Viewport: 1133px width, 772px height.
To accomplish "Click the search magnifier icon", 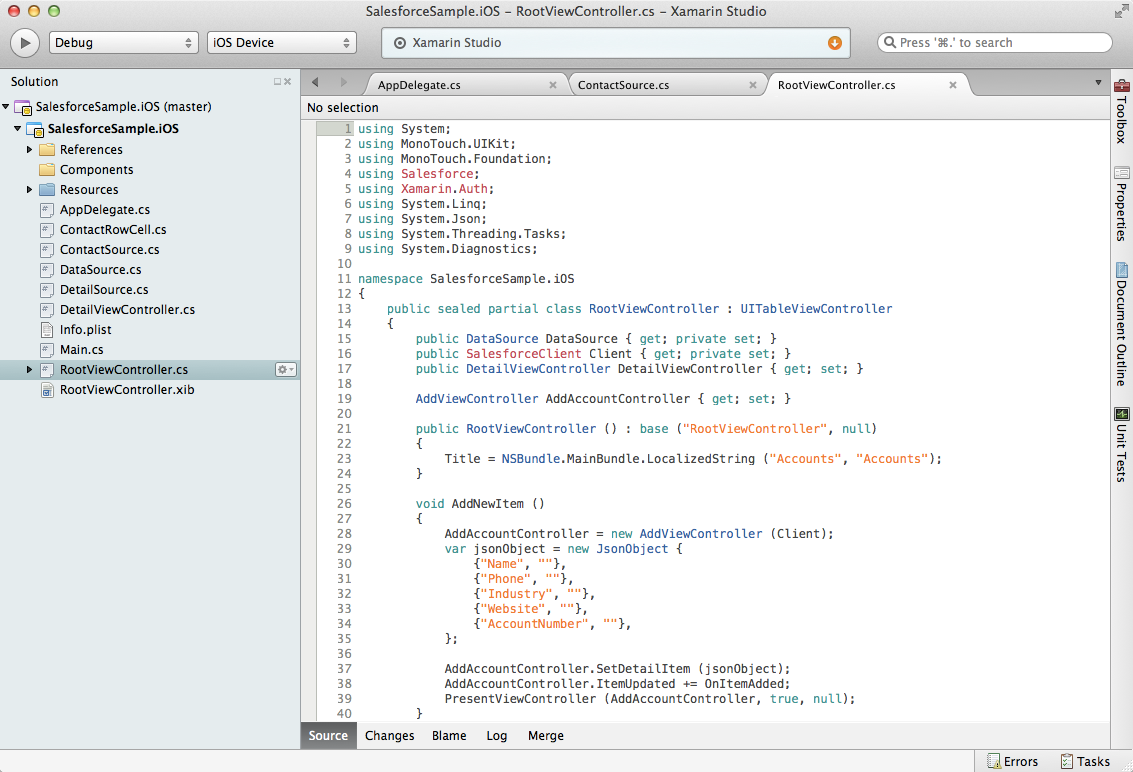I will pos(889,43).
